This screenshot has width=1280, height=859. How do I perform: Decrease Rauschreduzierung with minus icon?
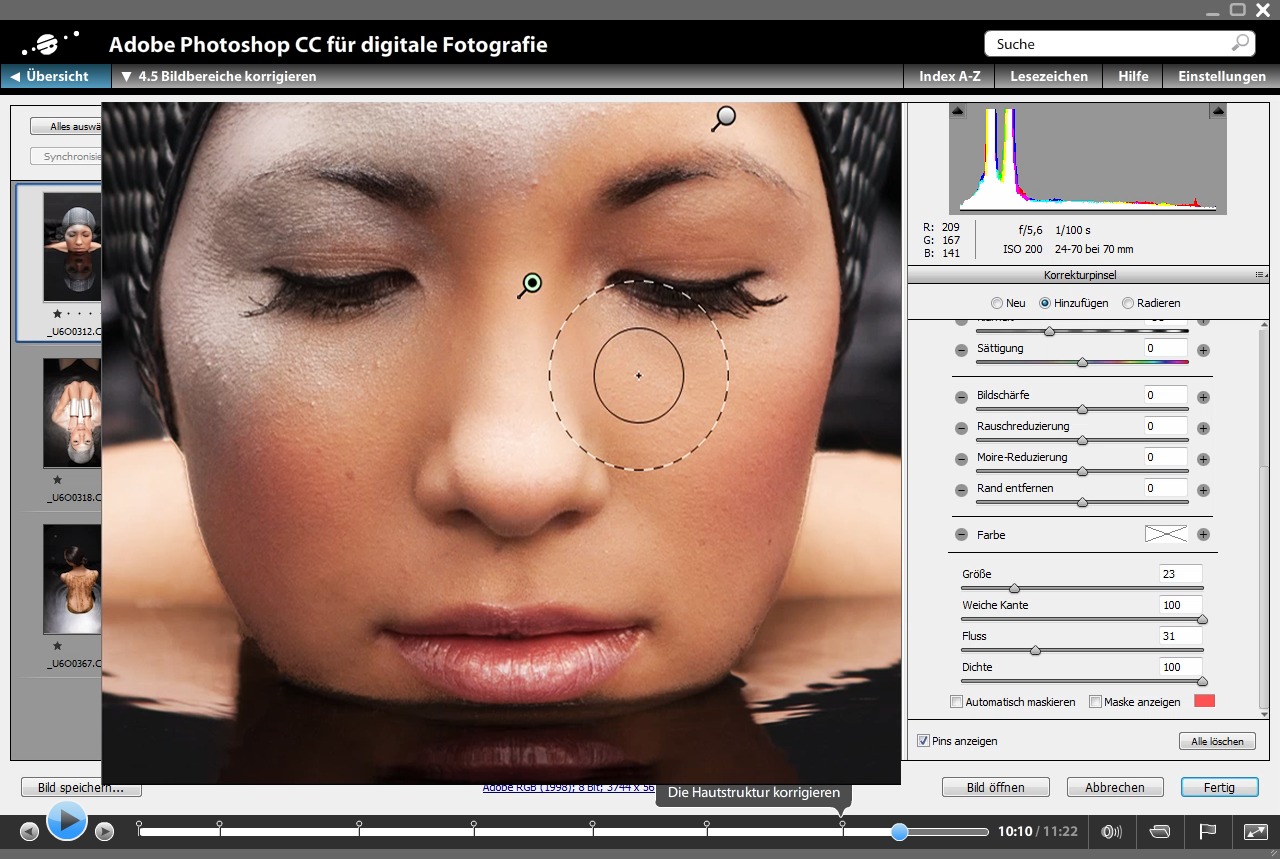[x=961, y=428]
